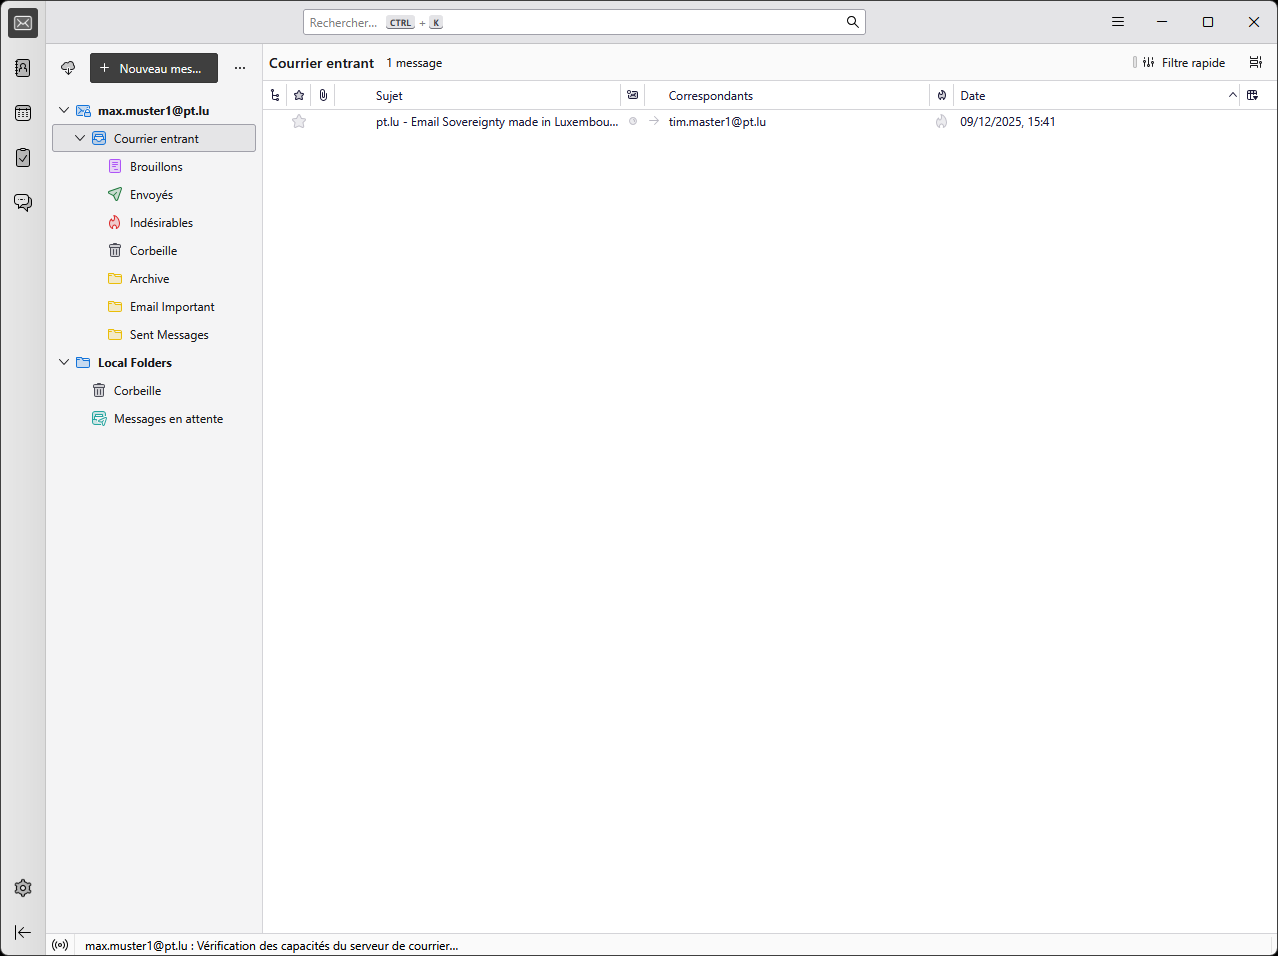
Task: Open Settings via the gear icon
Action: (x=23, y=888)
